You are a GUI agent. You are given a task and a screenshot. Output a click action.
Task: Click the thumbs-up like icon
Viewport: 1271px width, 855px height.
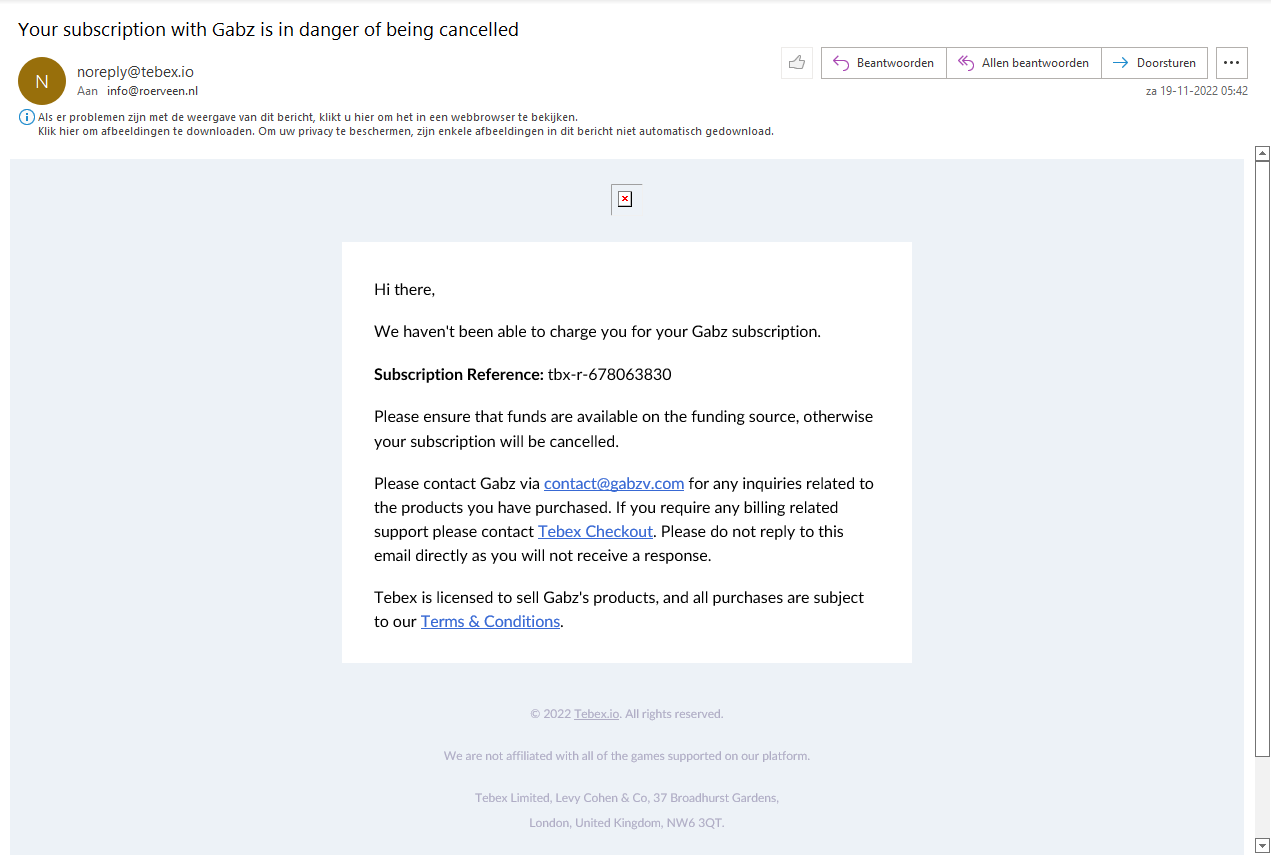pos(797,63)
